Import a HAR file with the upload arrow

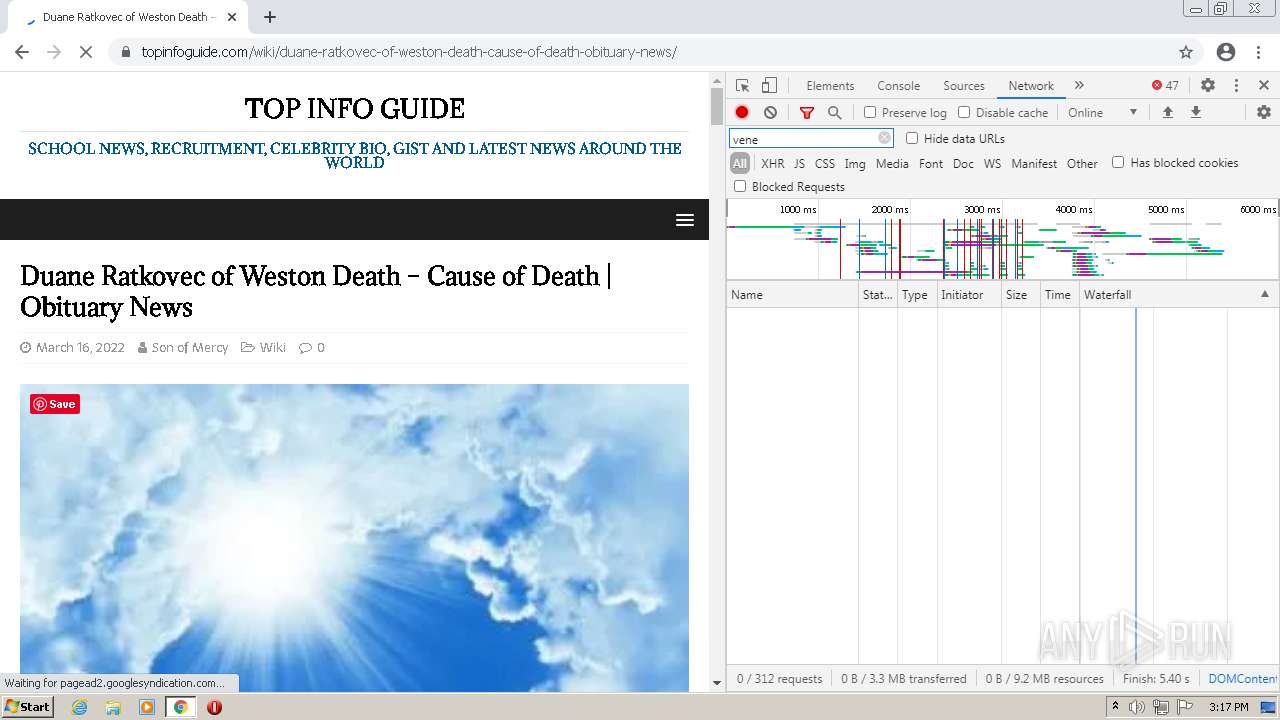point(1167,113)
